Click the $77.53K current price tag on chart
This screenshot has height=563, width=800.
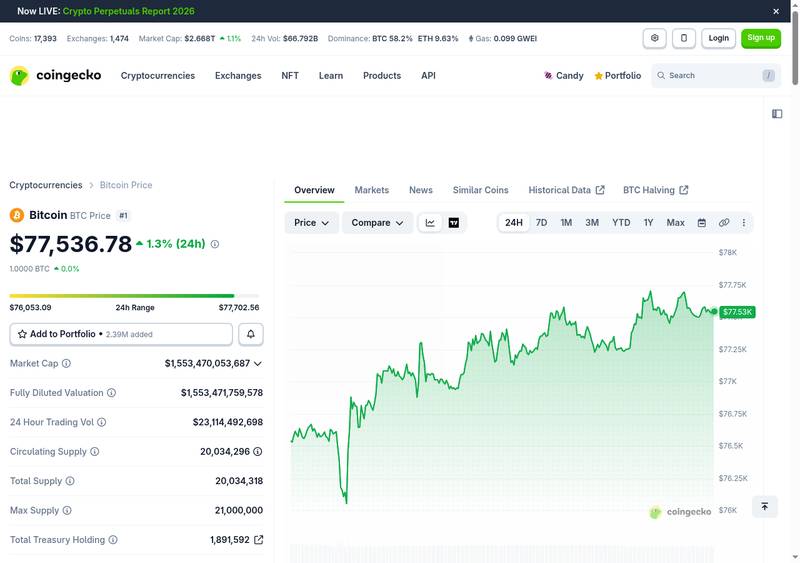tap(737, 312)
